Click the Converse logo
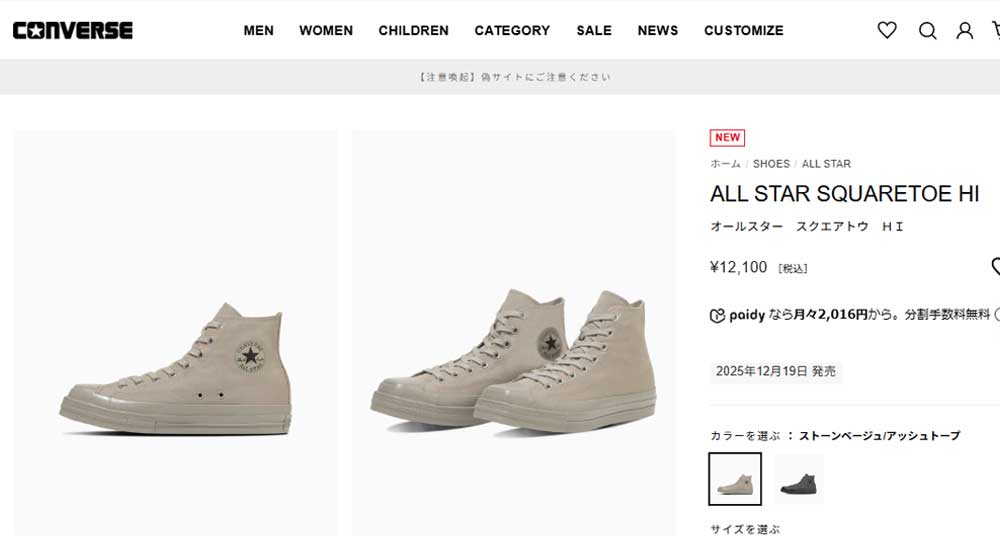The height and width of the screenshot is (547, 1000). pos(72,30)
